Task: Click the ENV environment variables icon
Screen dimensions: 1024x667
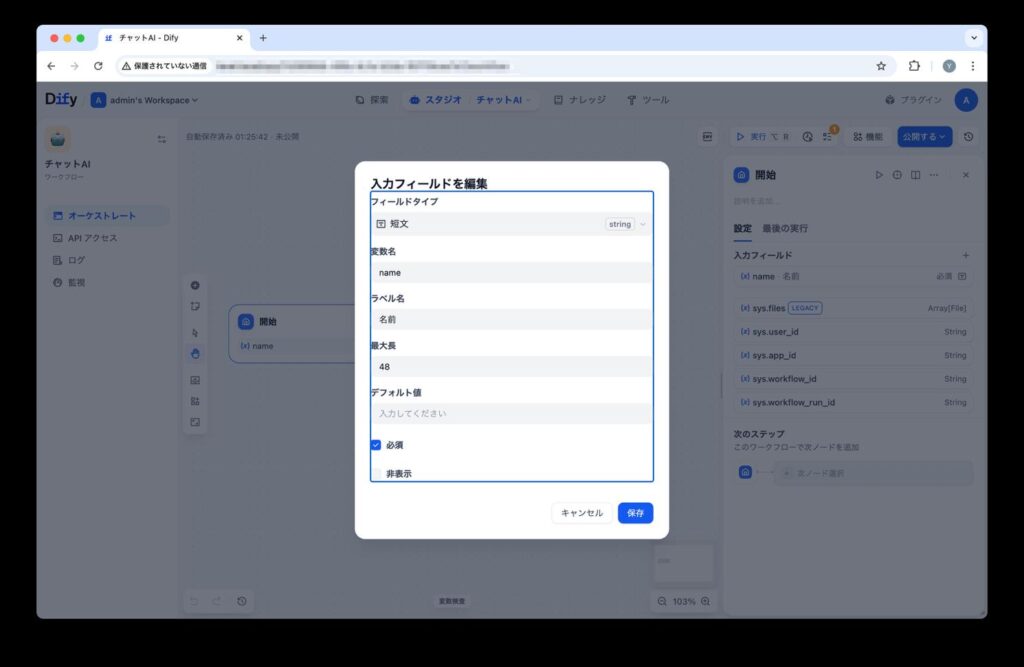Action: coord(708,136)
